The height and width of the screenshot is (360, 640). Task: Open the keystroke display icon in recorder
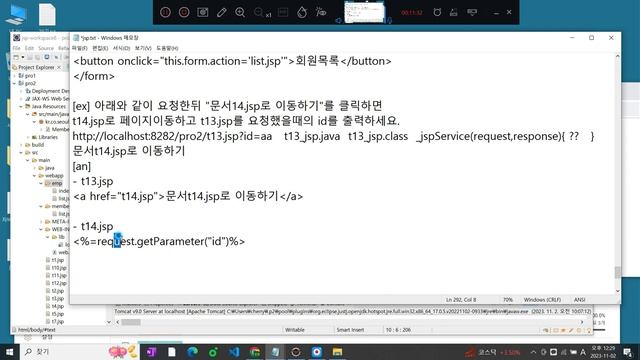coord(283,12)
